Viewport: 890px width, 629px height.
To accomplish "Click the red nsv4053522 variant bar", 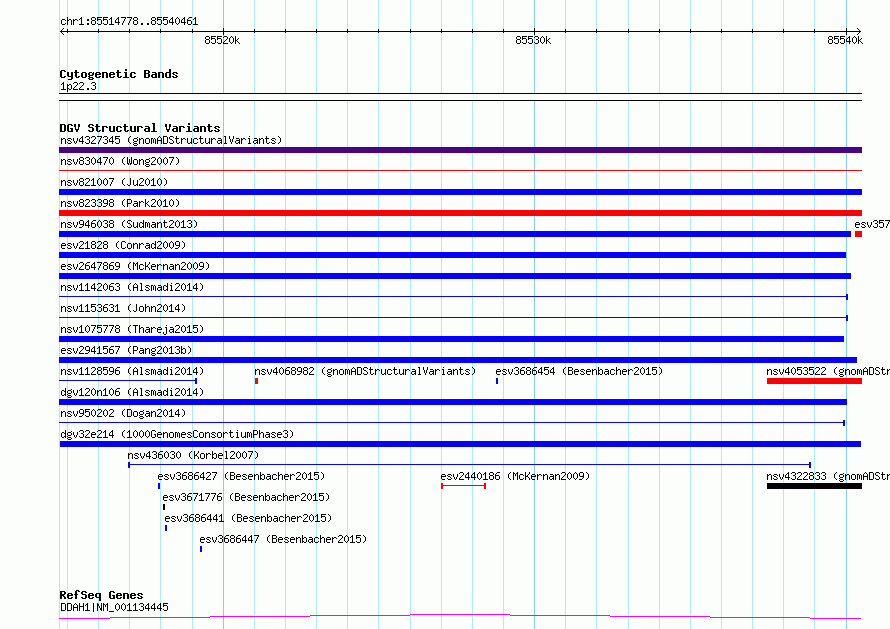I will pyautogui.click(x=815, y=381).
